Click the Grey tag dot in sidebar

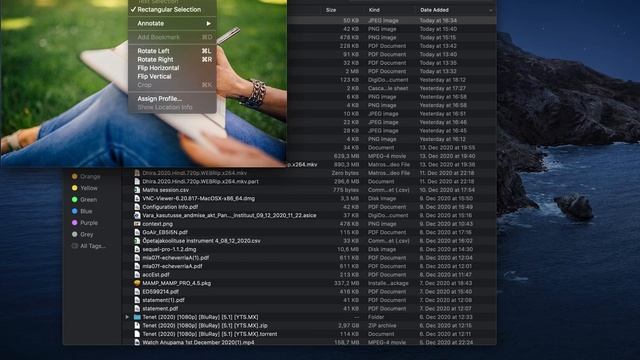(74, 234)
